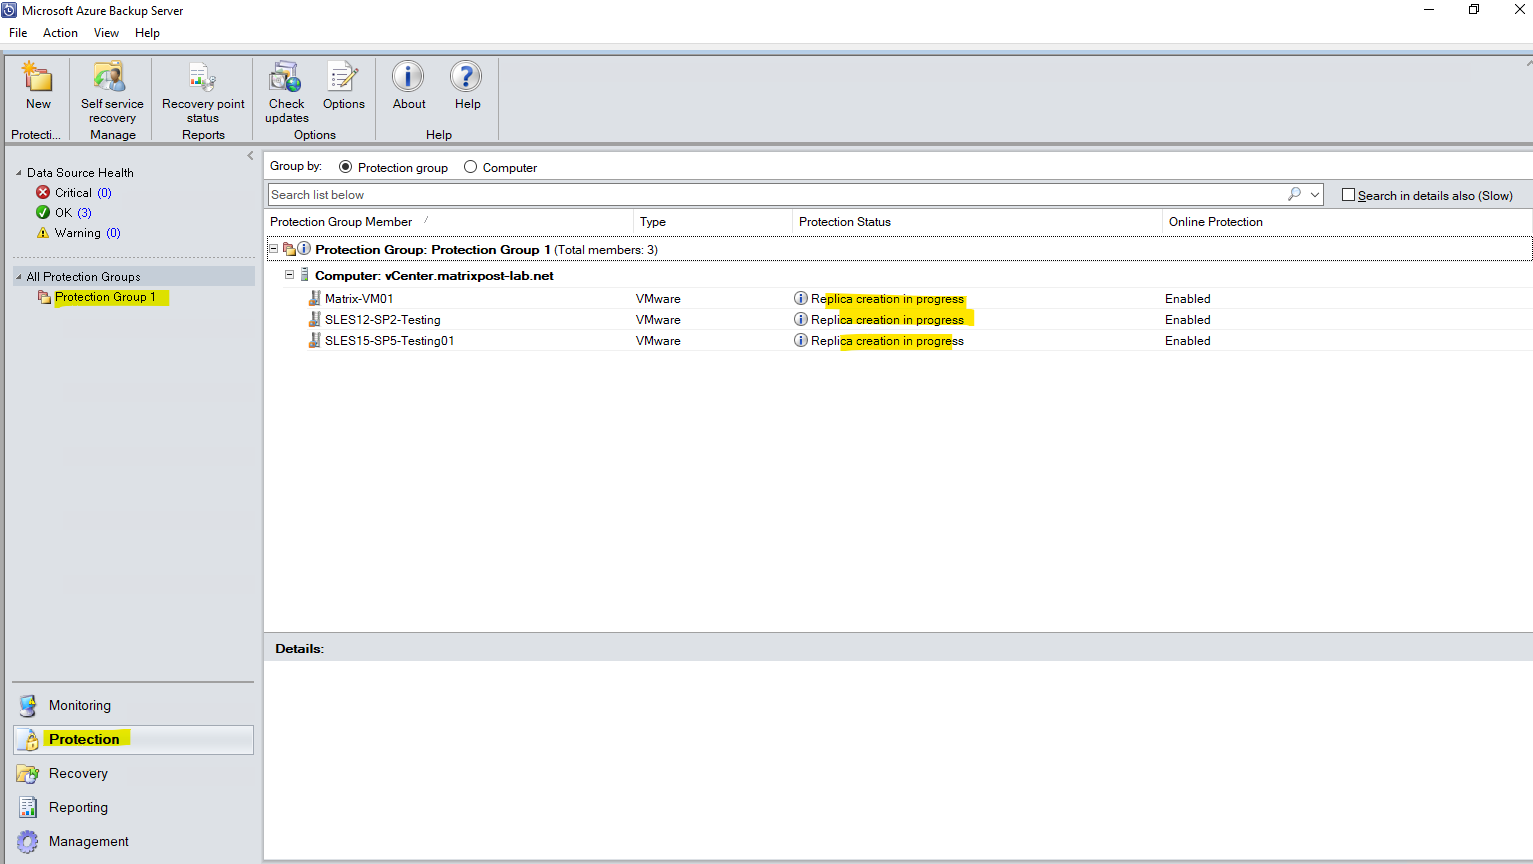This screenshot has height=864, width=1533.
Task: Select the SLES12-SP2-Testing row name
Action: pyautogui.click(x=383, y=319)
